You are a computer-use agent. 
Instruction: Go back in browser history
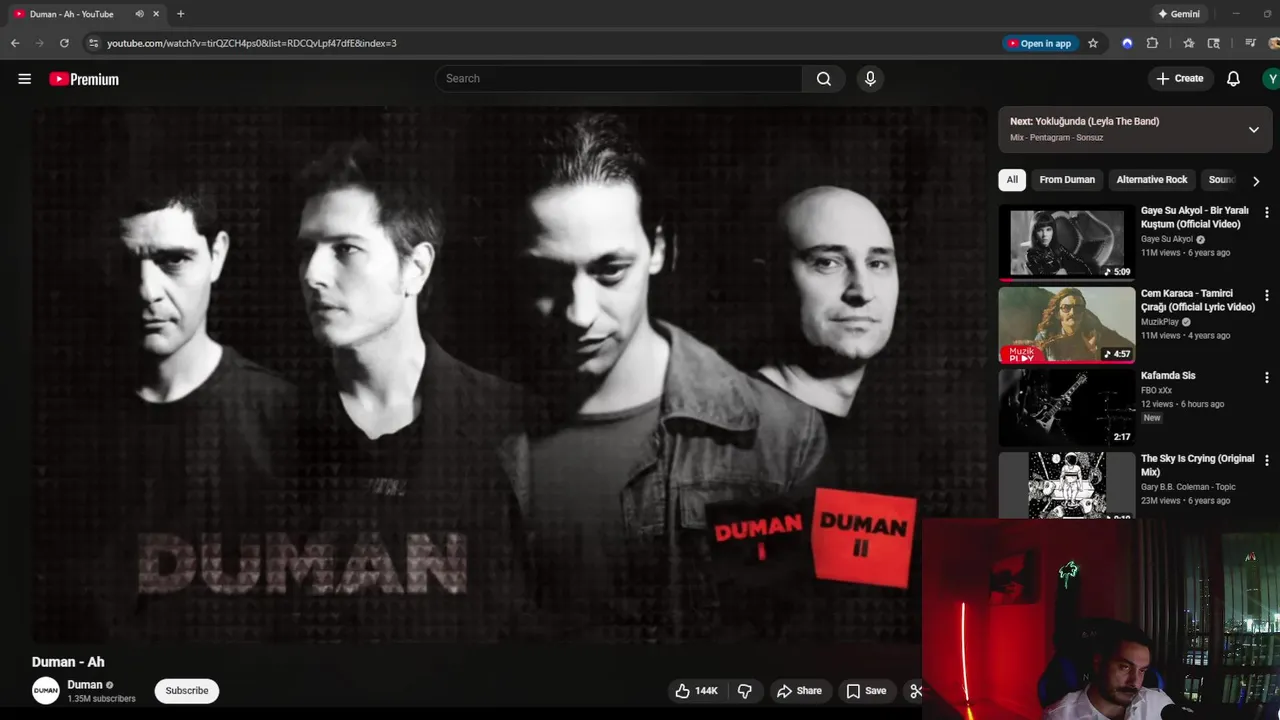[x=15, y=43]
